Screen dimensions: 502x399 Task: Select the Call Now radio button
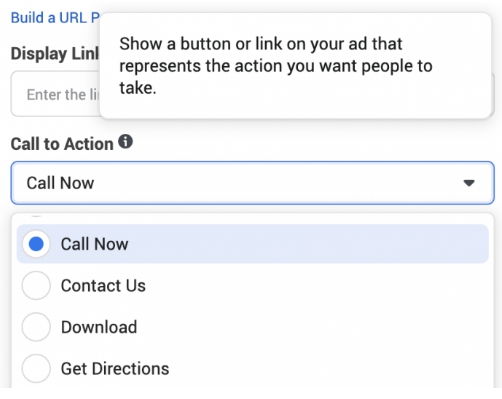[36, 244]
